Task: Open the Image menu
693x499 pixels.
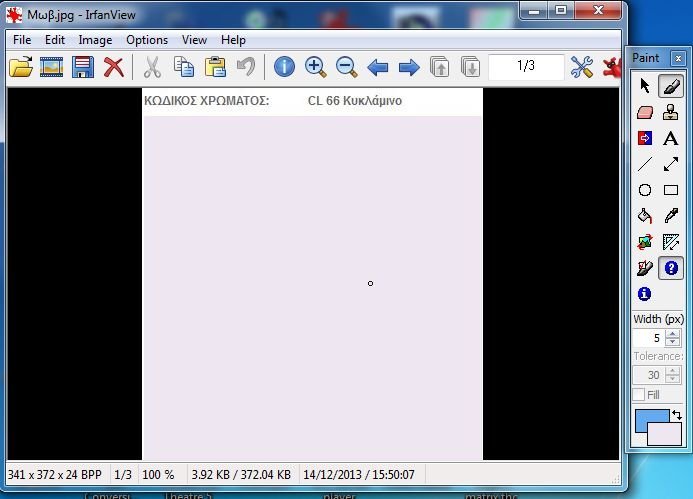Action: [95, 40]
